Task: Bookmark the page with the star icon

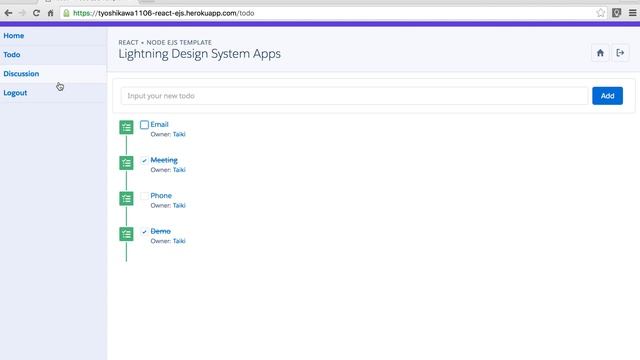Action: [600, 13]
